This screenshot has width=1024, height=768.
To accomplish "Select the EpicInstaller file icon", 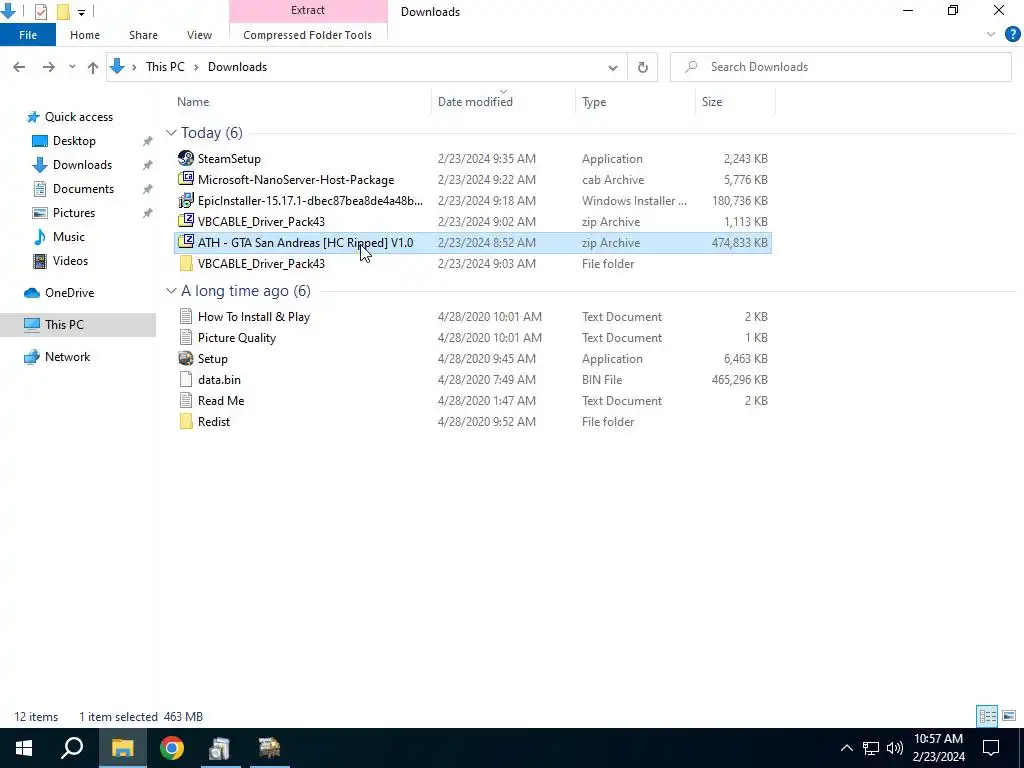I will [x=186, y=200].
